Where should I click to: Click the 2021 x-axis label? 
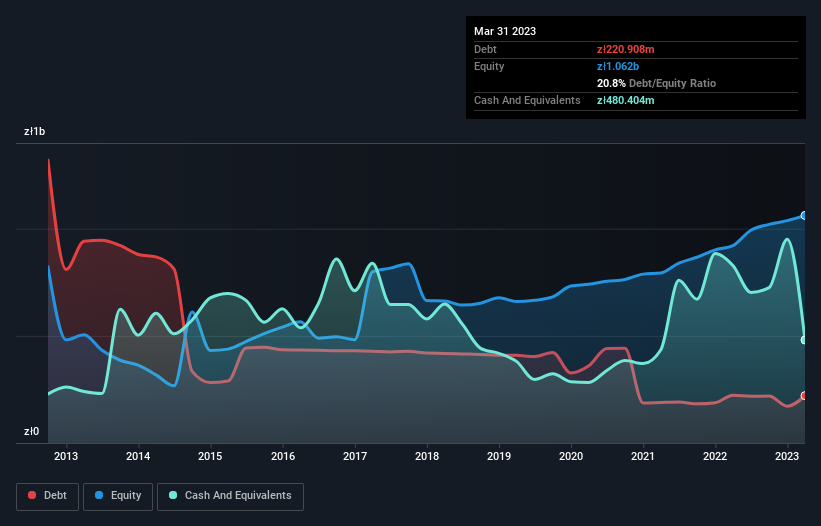point(642,456)
